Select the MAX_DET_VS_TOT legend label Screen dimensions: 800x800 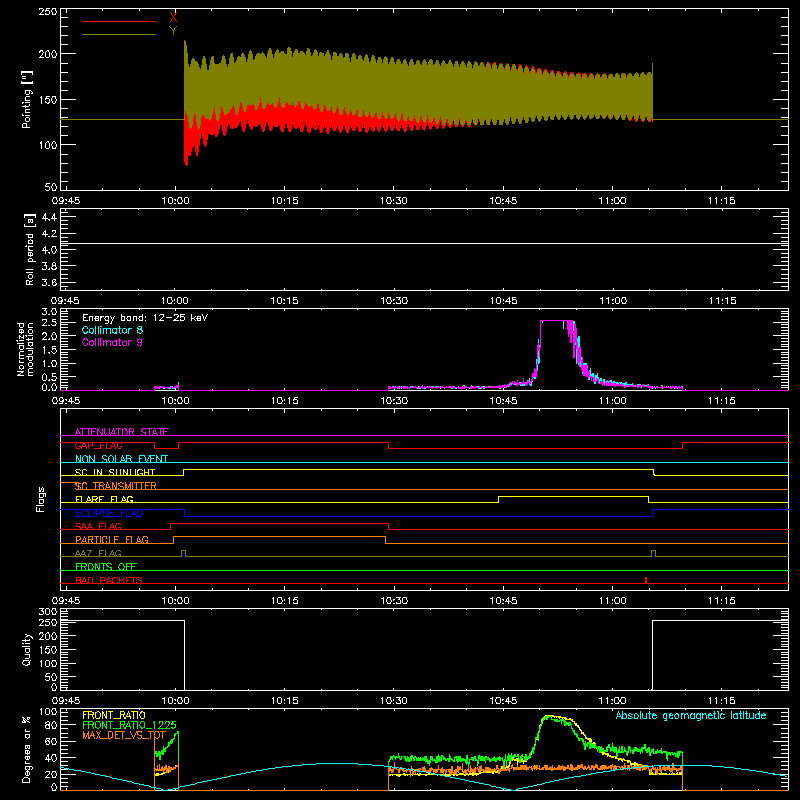[124, 735]
